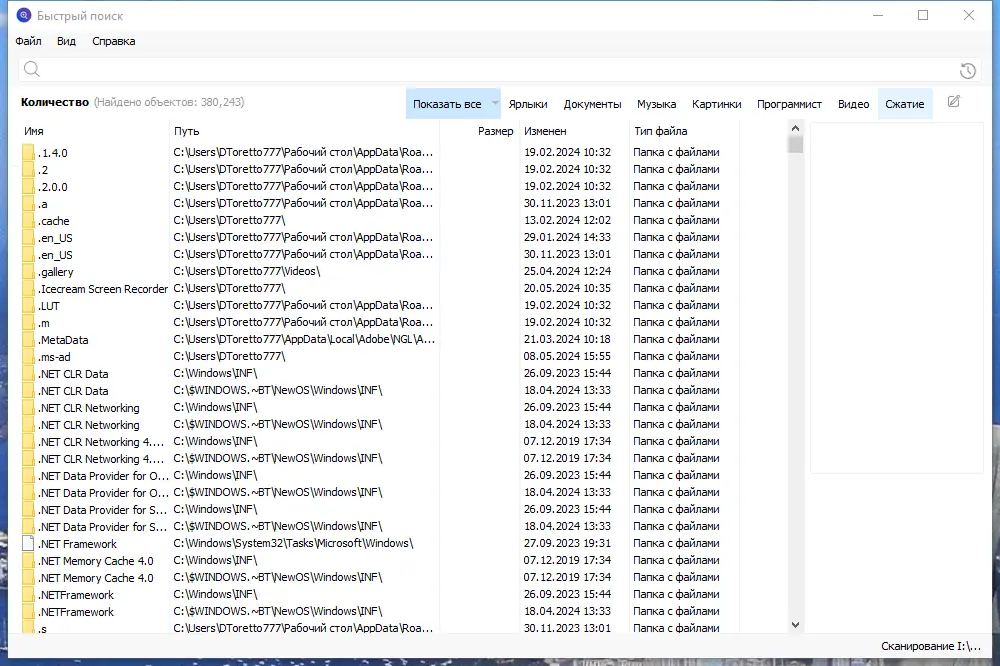Click the date 13.02.2024 12:02
The height and width of the screenshot is (666, 1000).
567,220
